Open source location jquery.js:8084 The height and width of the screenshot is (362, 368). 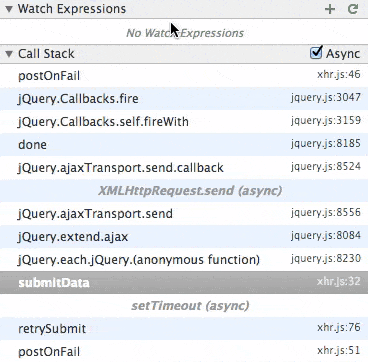[326, 235]
